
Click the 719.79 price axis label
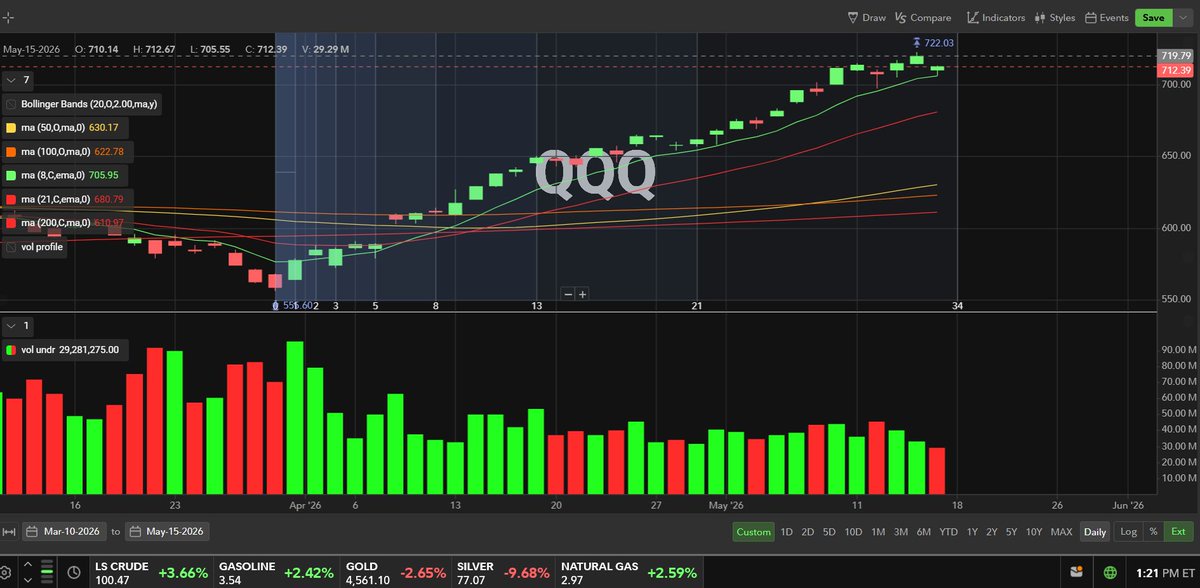tap(1175, 55)
